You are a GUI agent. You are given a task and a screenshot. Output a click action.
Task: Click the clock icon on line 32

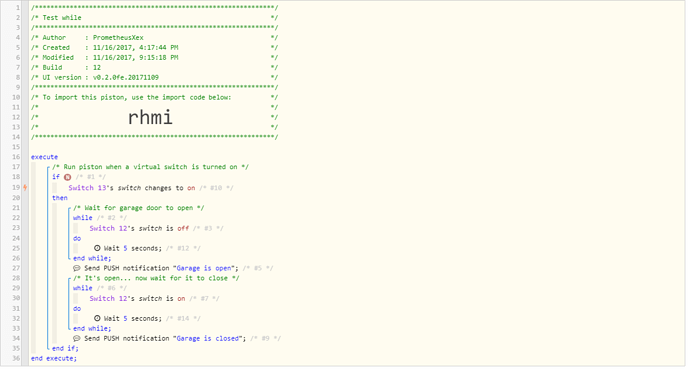[x=97, y=318]
